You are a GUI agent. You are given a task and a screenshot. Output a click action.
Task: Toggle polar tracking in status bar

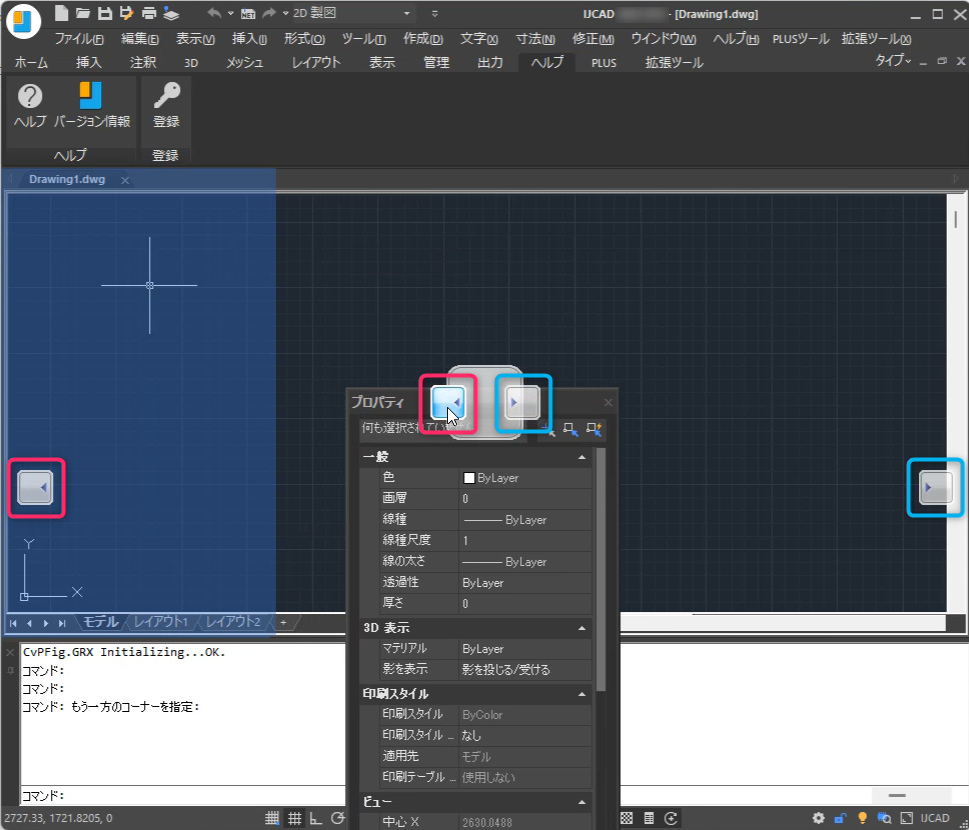(x=338, y=818)
